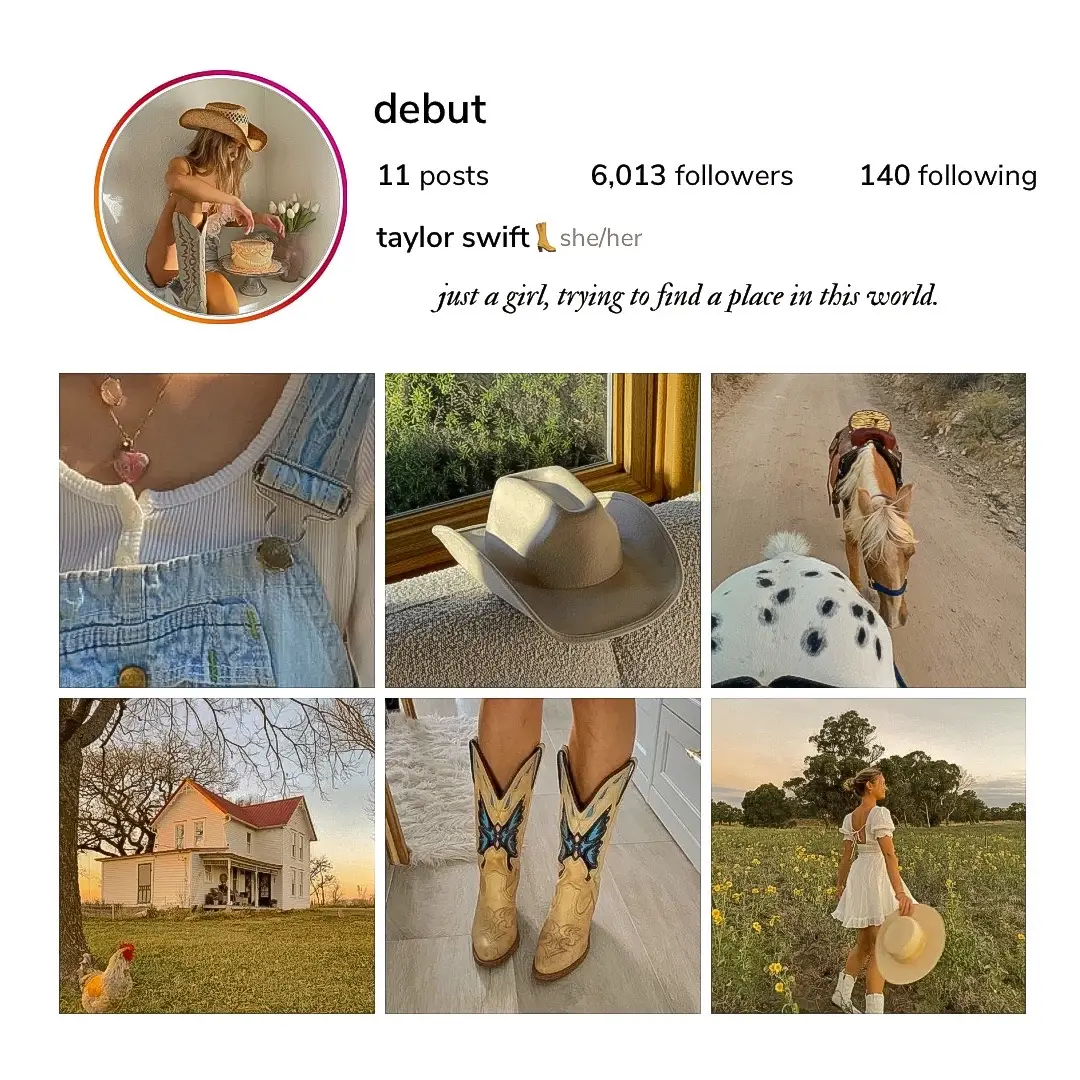Click the italic bio quote text

tap(685, 297)
